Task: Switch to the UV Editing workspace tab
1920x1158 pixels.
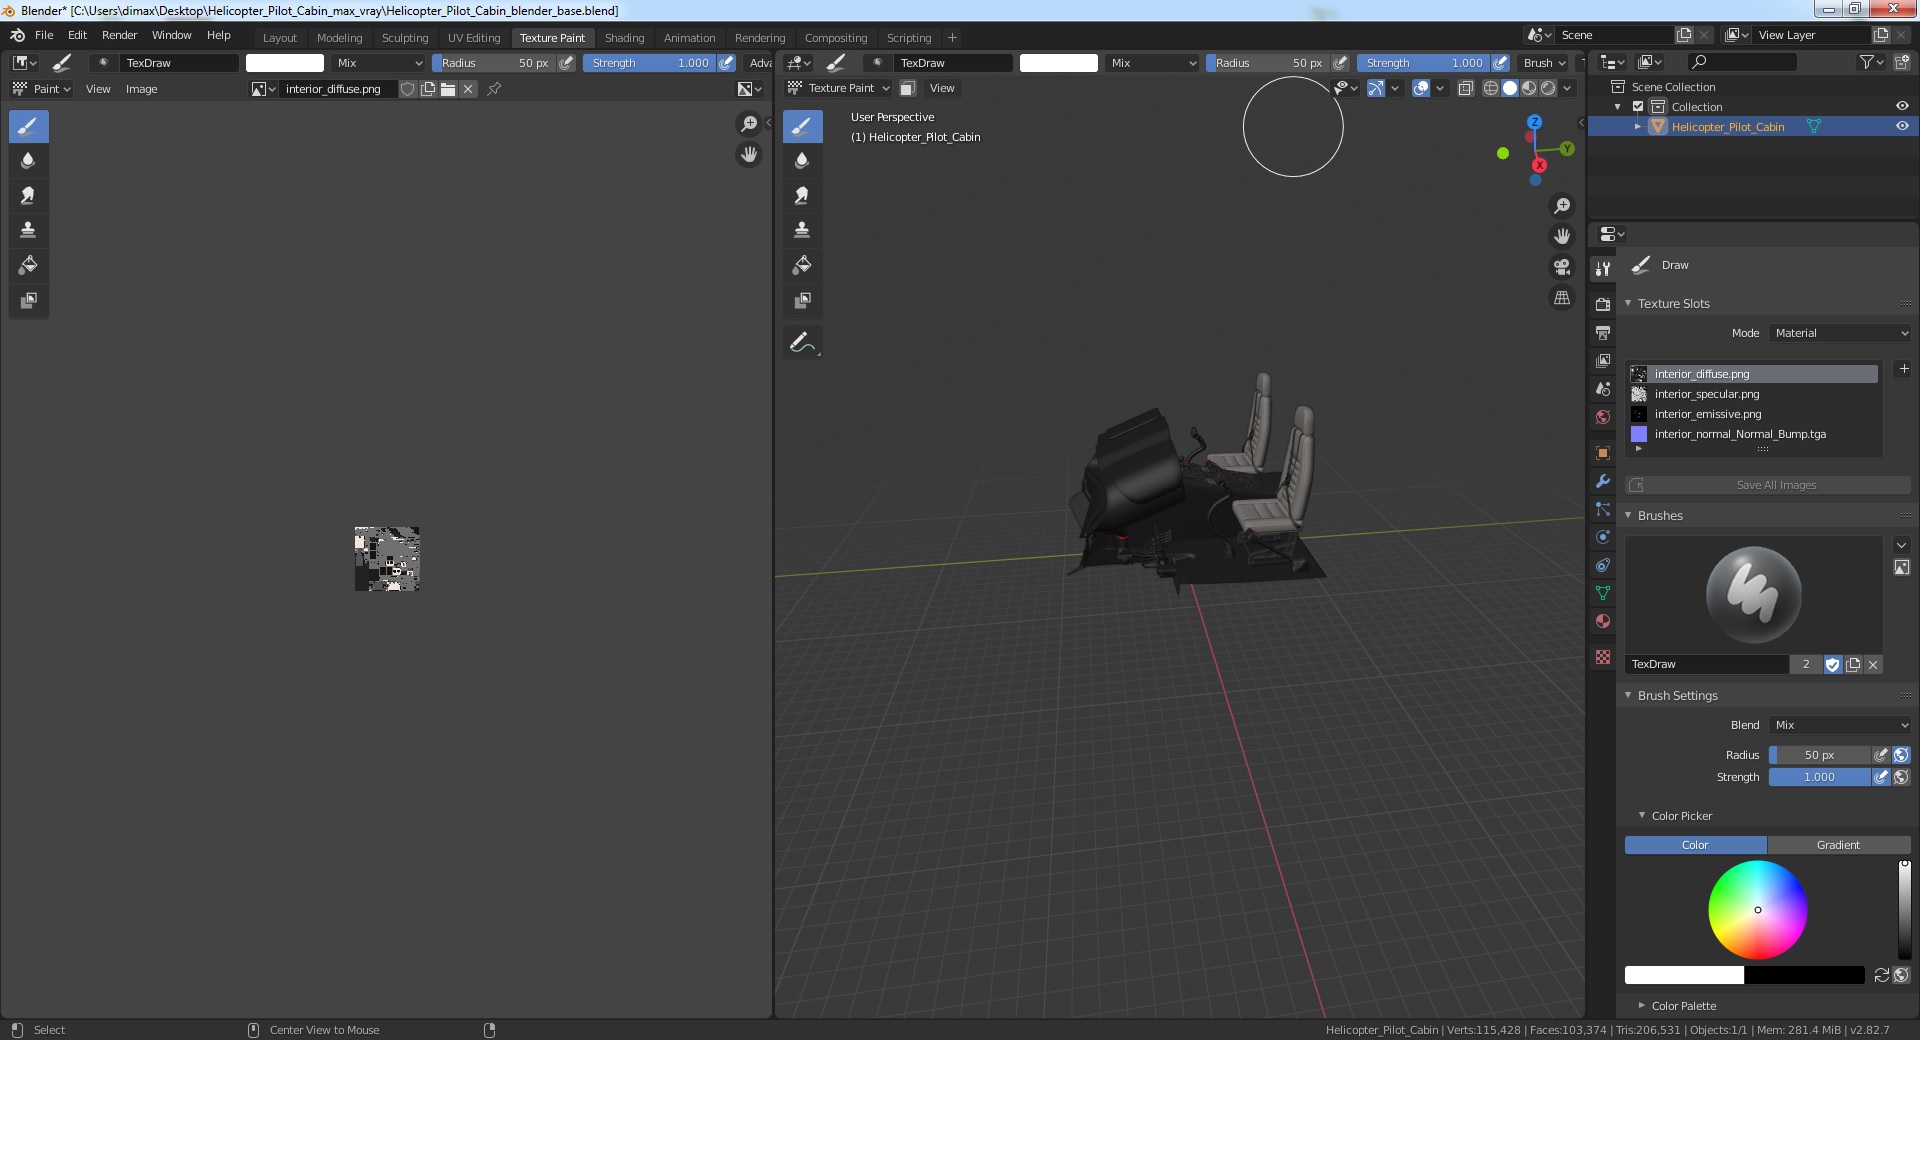Action: click(474, 38)
